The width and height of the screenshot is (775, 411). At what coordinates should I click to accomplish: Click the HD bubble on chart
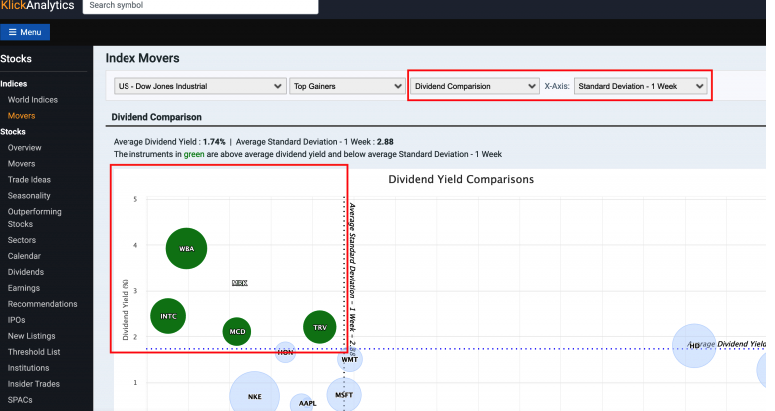pos(694,346)
